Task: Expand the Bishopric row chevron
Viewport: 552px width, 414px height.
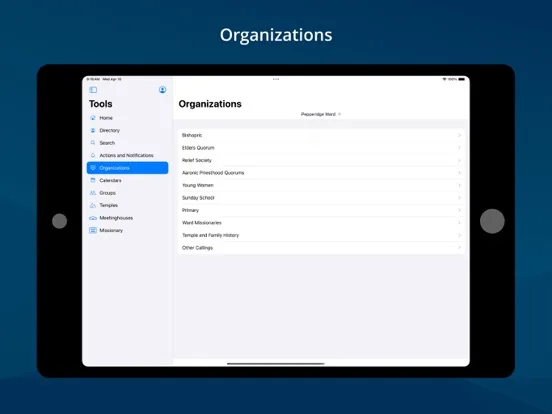Action: click(x=459, y=135)
